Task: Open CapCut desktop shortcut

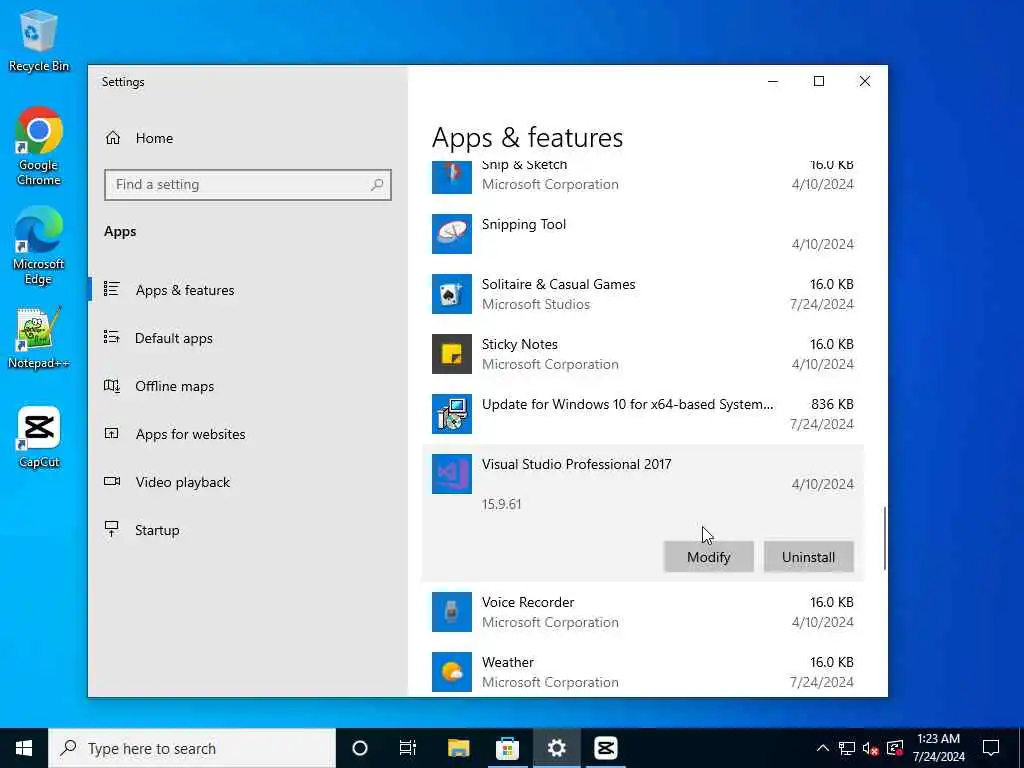Action: pos(39,438)
